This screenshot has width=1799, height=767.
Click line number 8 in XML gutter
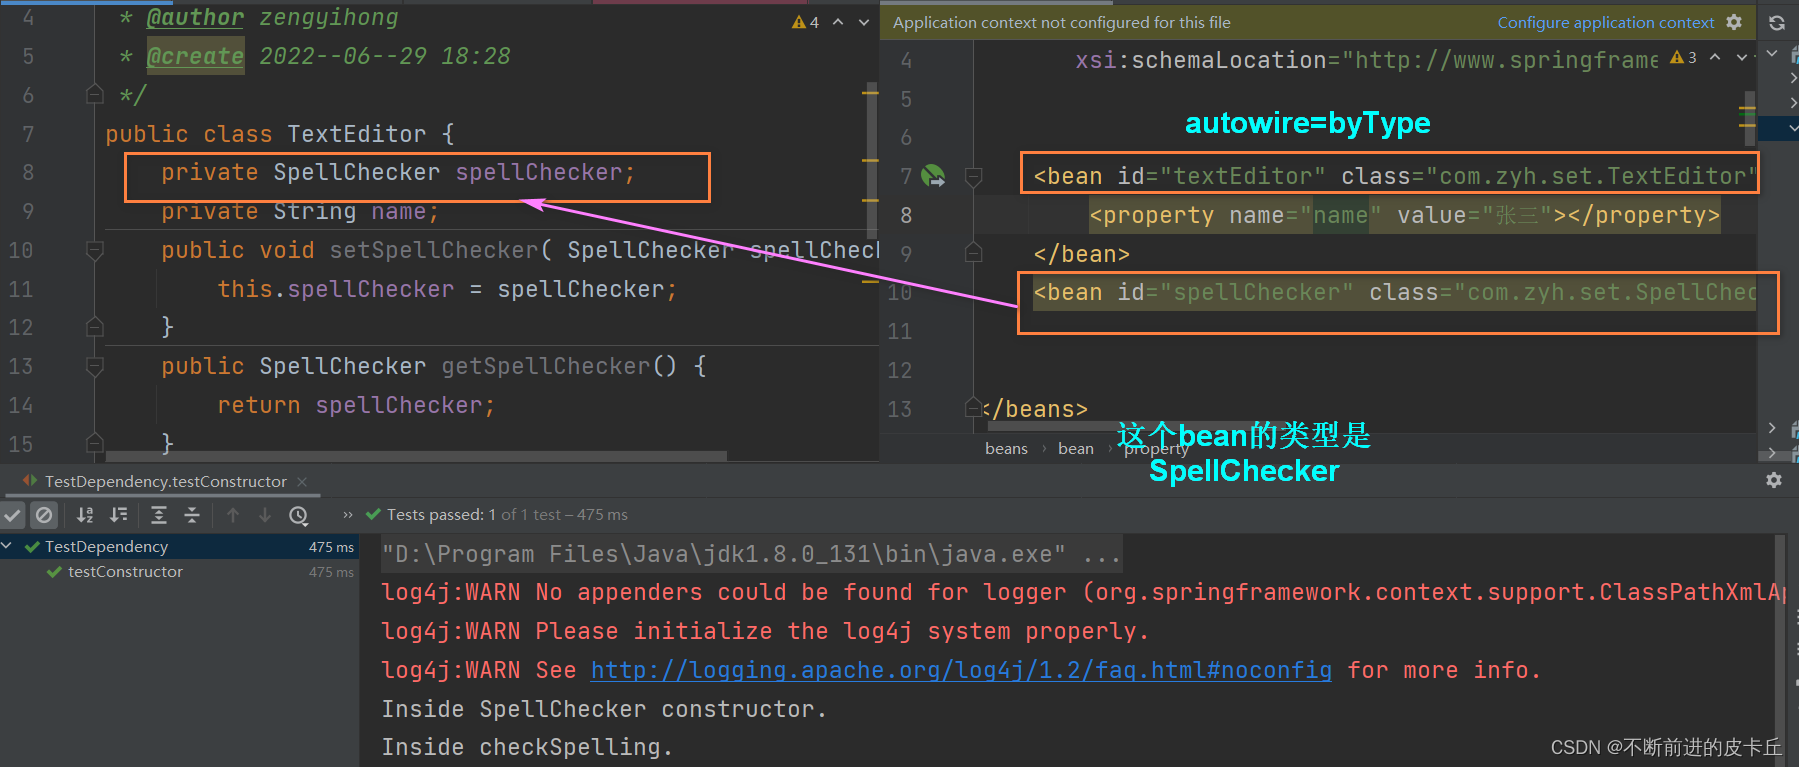coord(906,215)
